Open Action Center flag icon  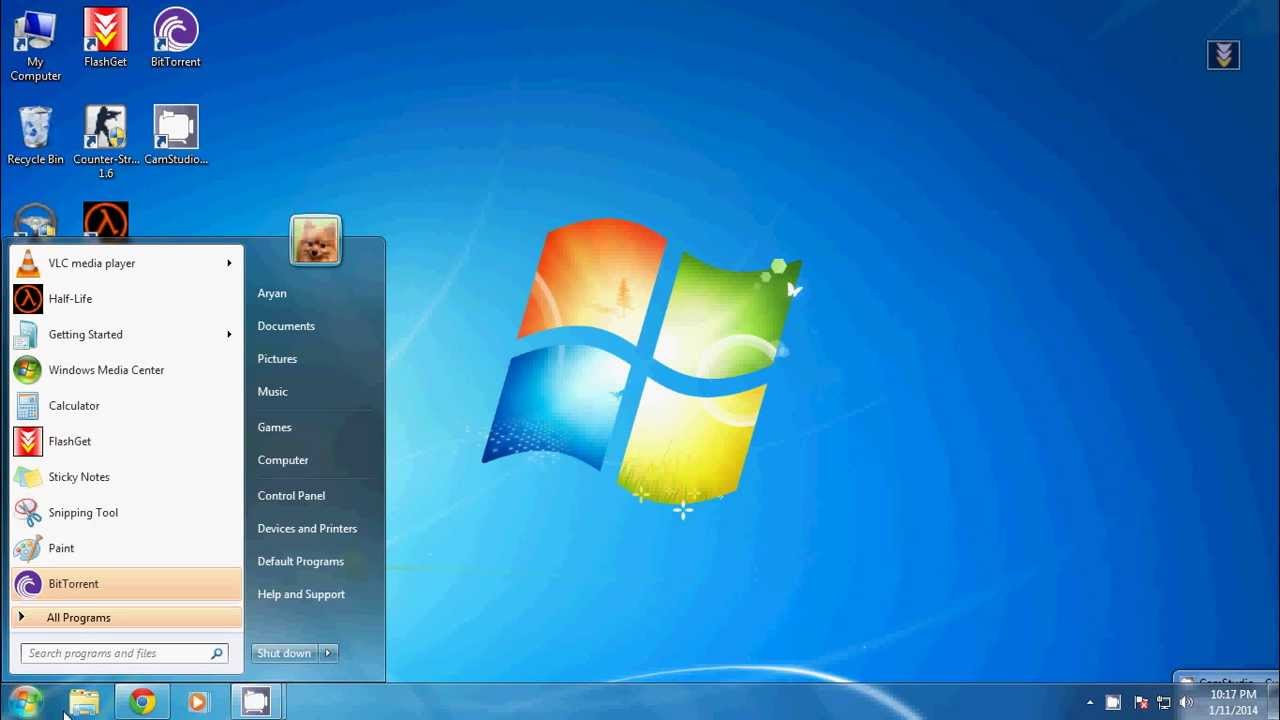[x=1141, y=702]
